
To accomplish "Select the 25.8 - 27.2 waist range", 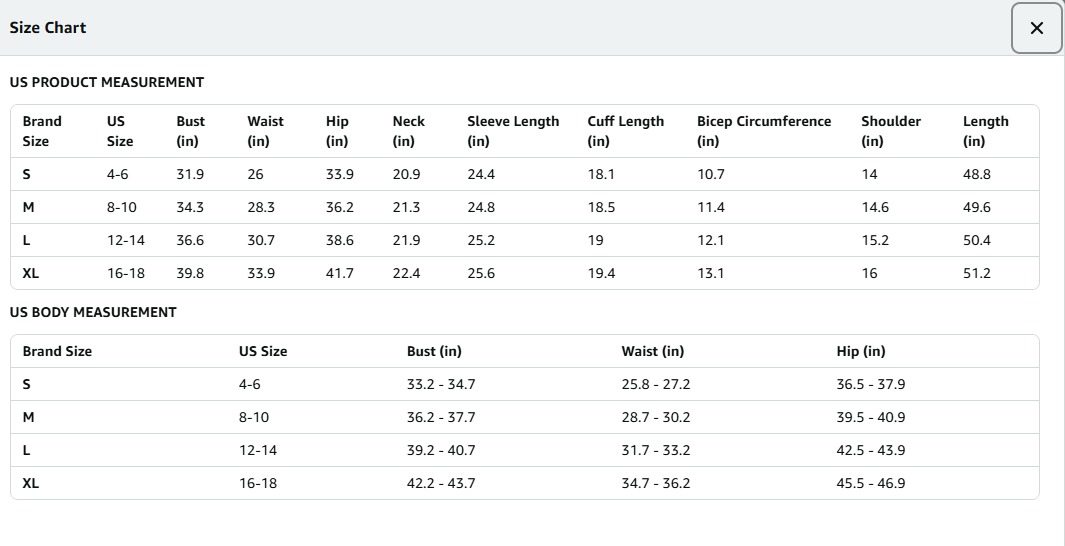I will (x=656, y=384).
